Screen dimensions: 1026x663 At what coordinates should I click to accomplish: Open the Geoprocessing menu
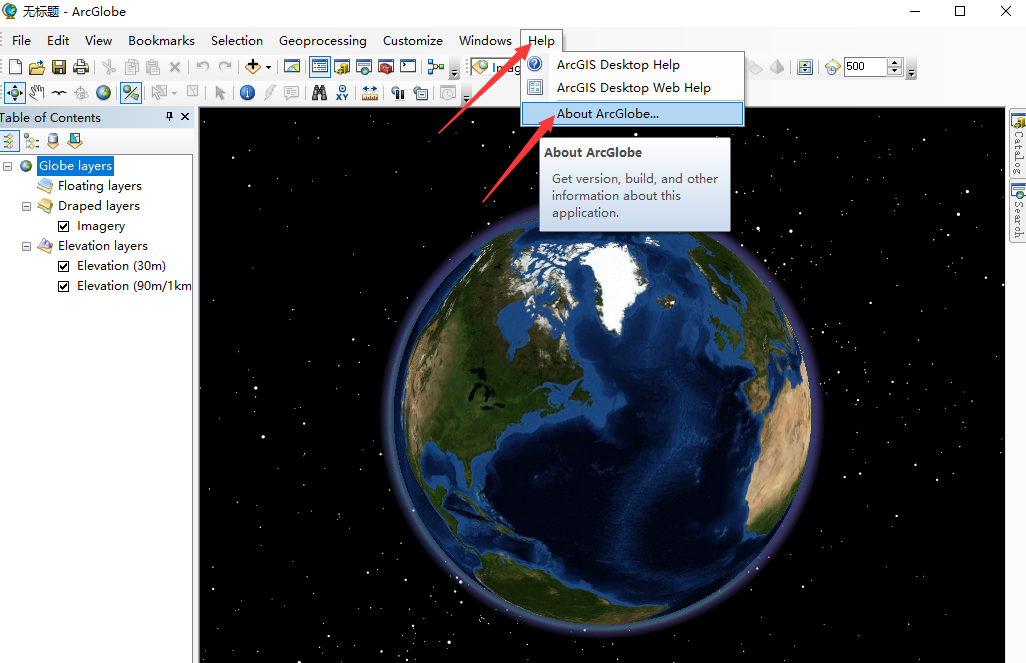coord(323,41)
